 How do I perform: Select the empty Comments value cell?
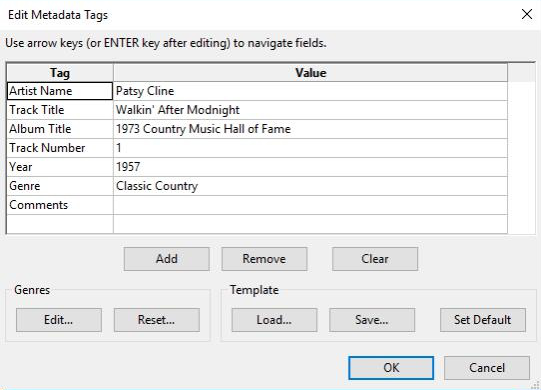click(x=311, y=205)
